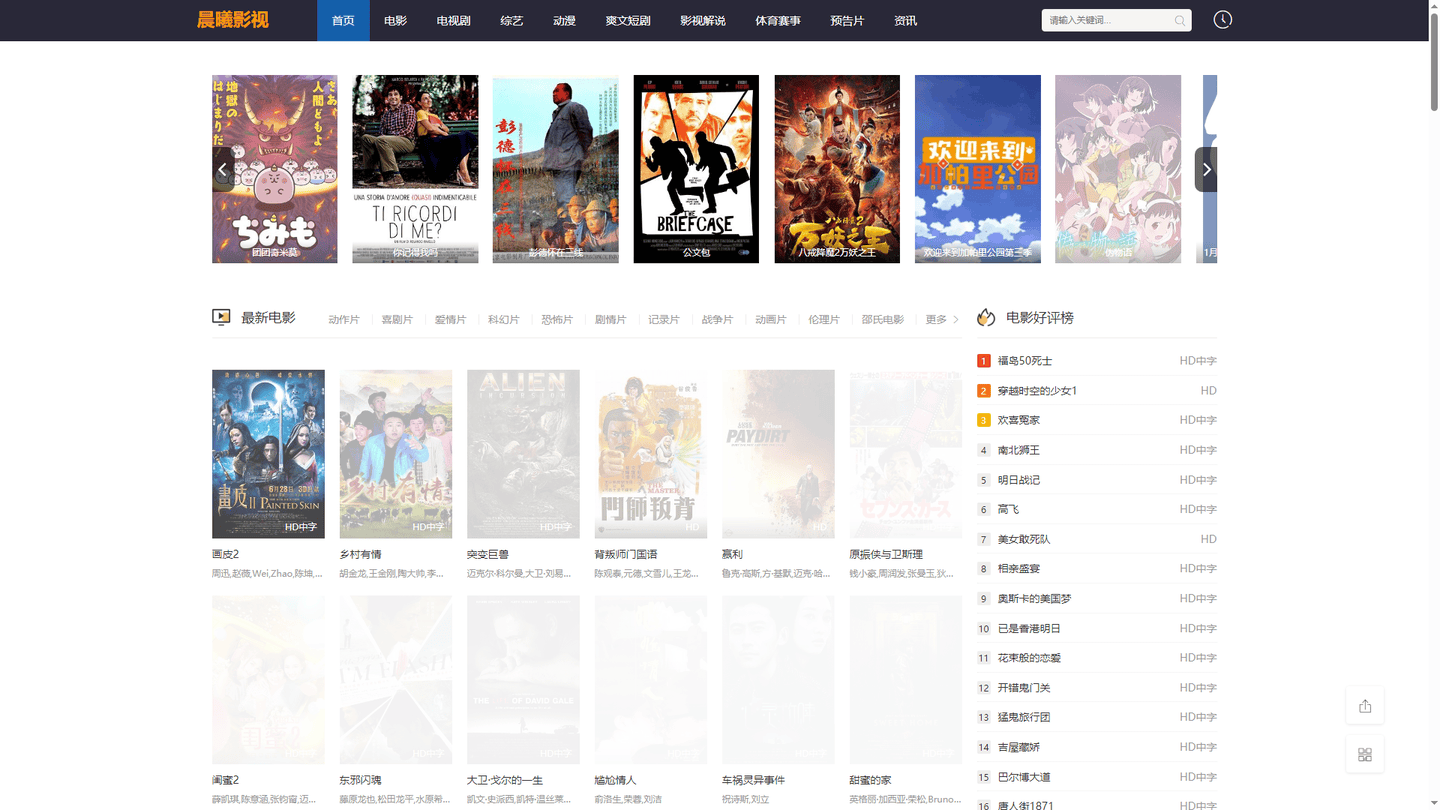Screen dimensions: 1440x810
Task: Open the 资讯 navigation tab
Action: pyautogui.click(x=905, y=20)
